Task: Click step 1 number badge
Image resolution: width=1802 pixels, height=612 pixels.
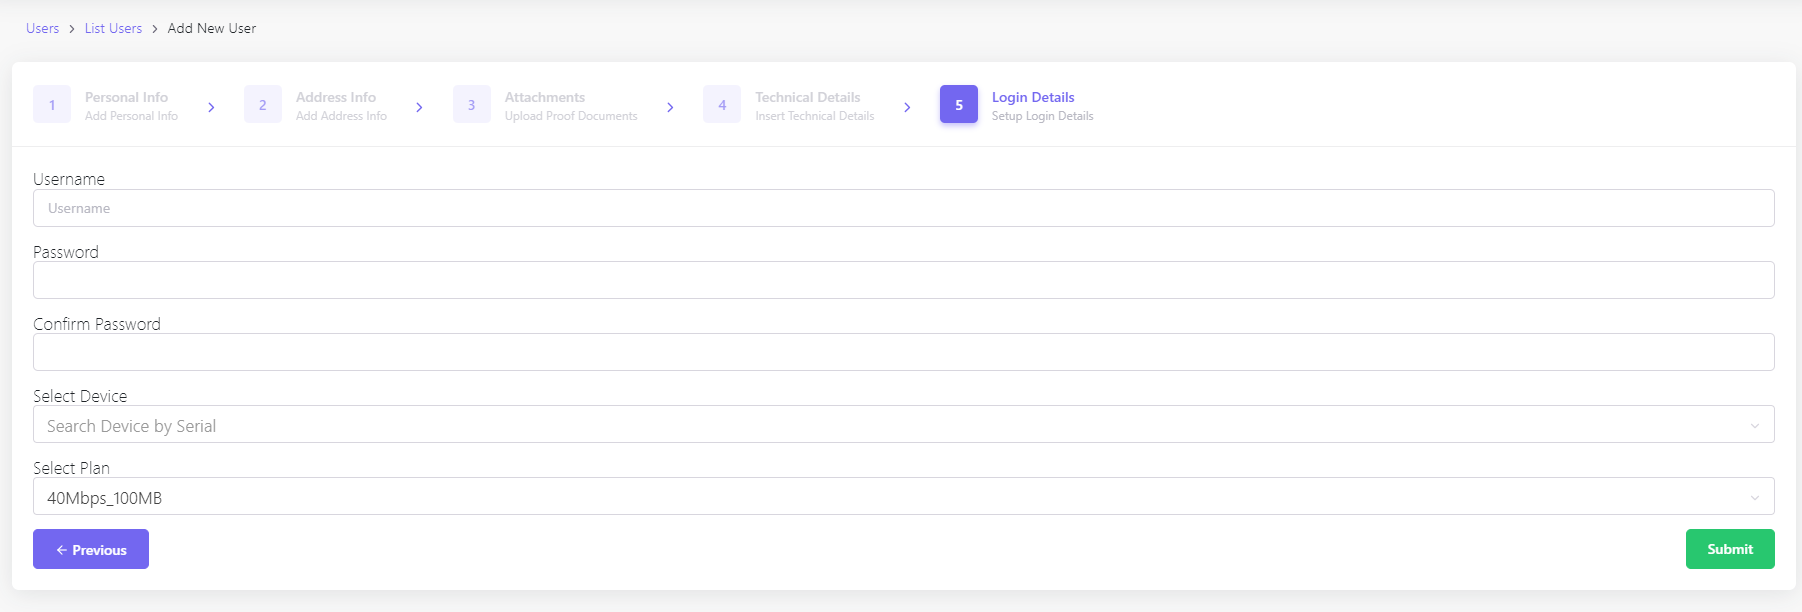Action: (52, 104)
